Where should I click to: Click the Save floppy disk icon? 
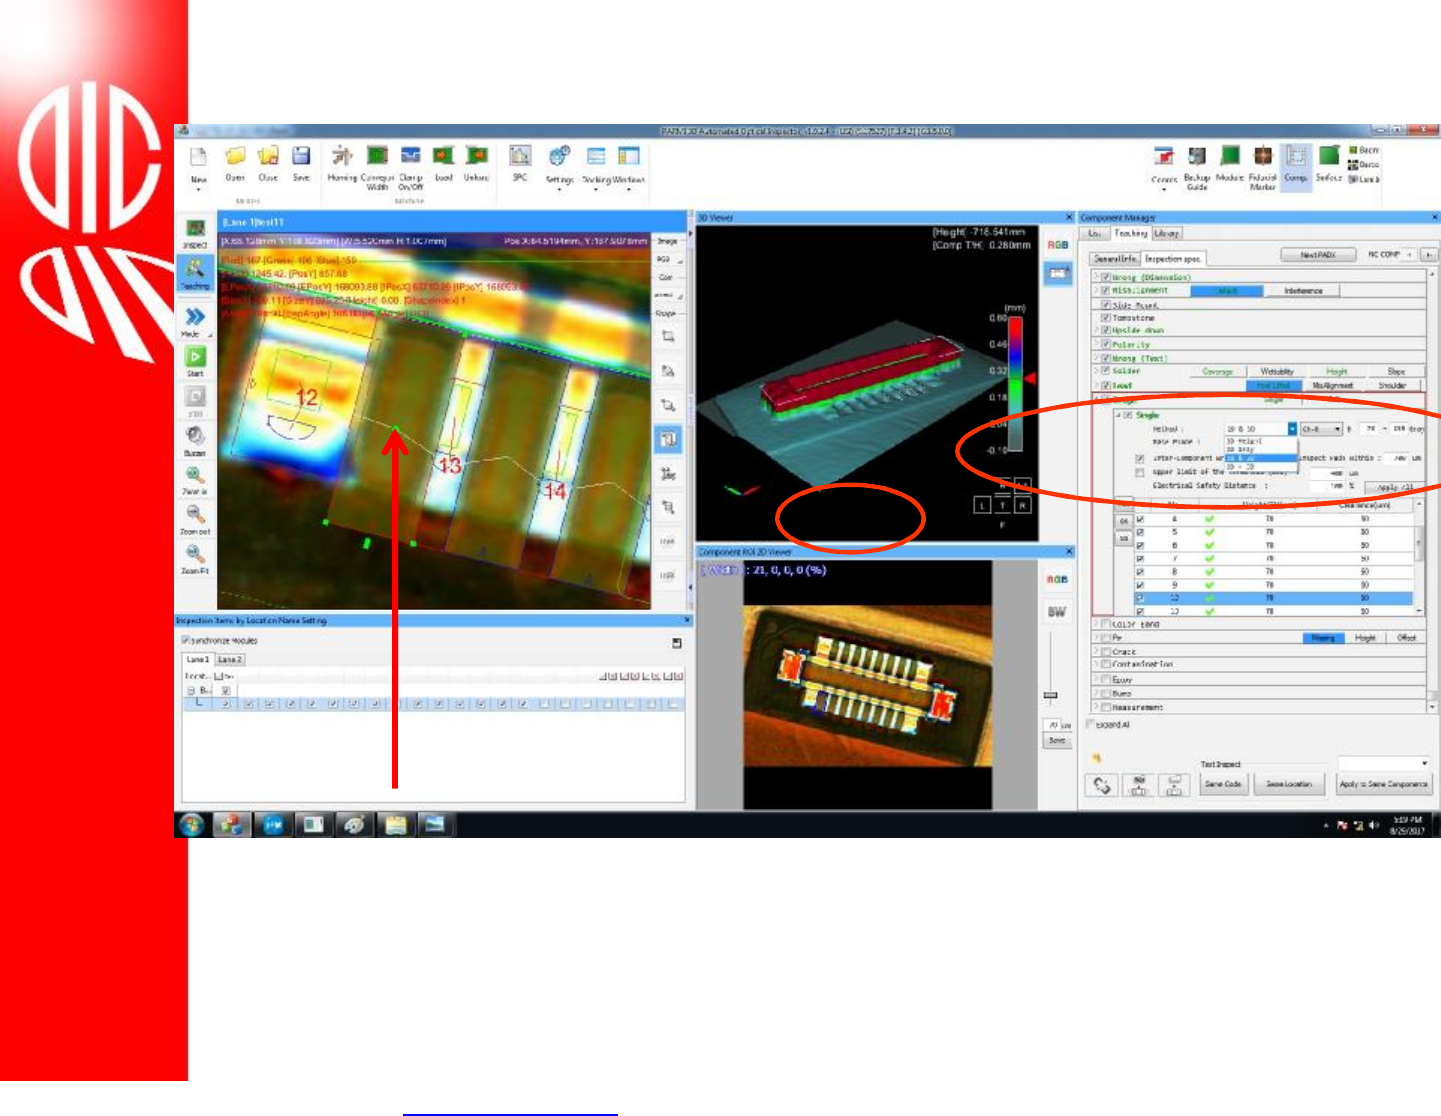(301, 165)
